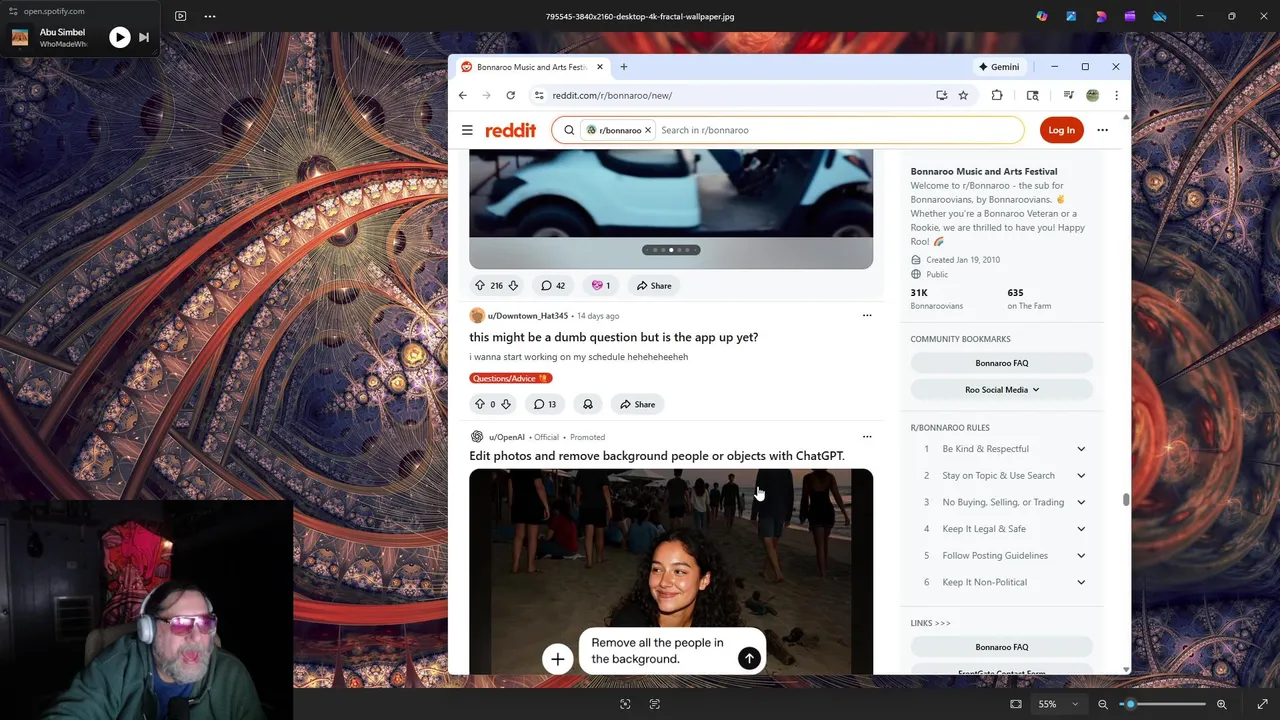Click the Chrome tab search icon

pyautogui.click(x=1033, y=95)
